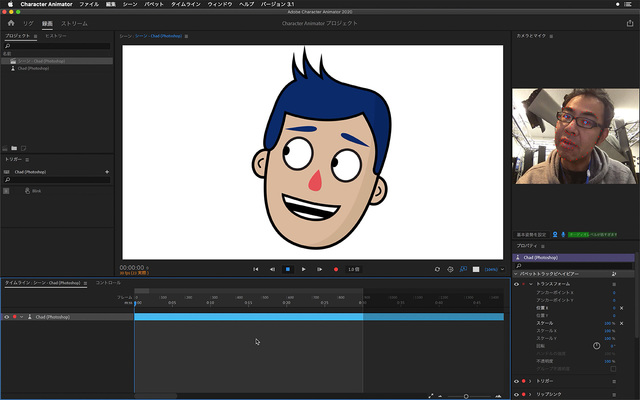Toggle the microphone input icon
640x400 pixels.
[562, 235]
